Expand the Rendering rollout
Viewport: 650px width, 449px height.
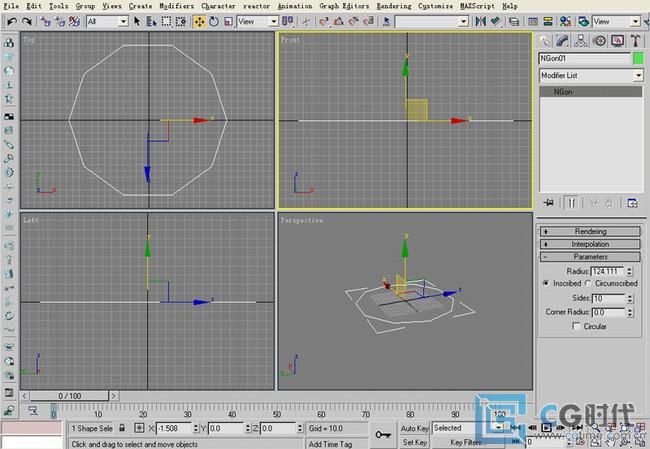pos(590,231)
